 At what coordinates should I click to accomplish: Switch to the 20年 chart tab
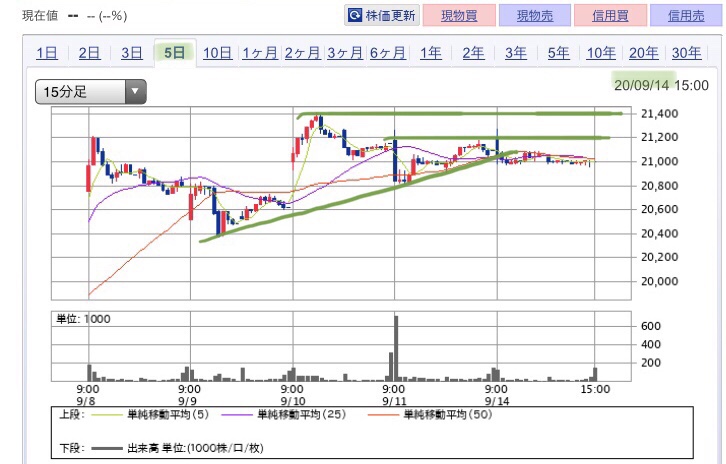pyautogui.click(x=644, y=53)
